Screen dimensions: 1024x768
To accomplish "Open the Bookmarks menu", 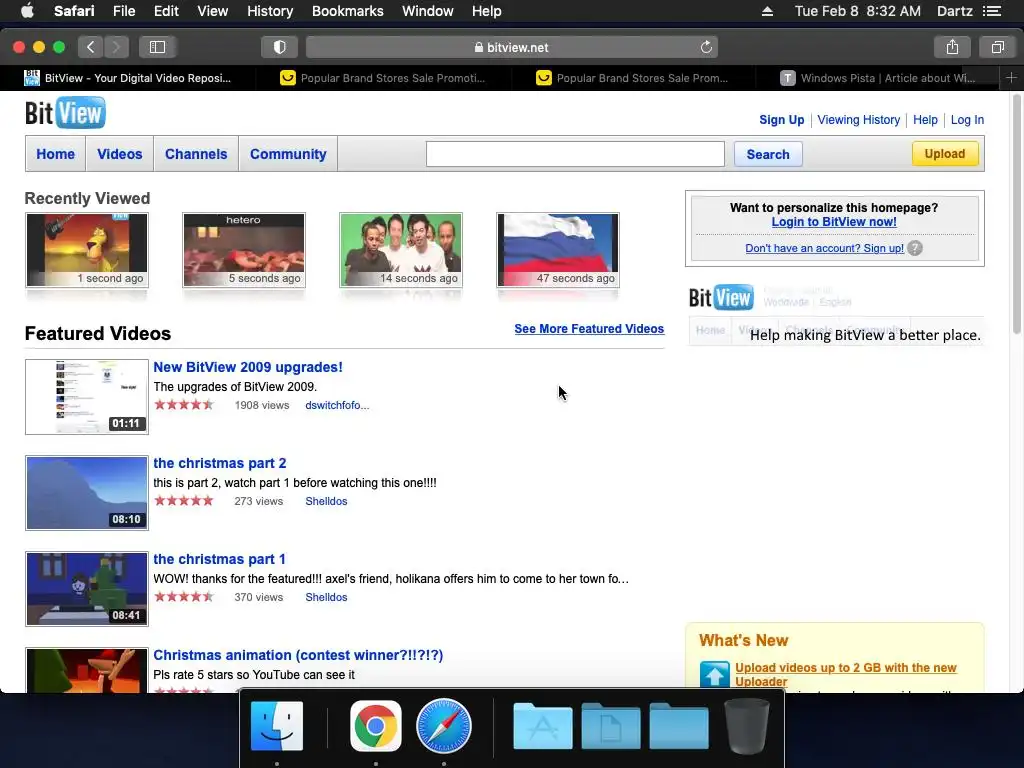I will coord(347,11).
